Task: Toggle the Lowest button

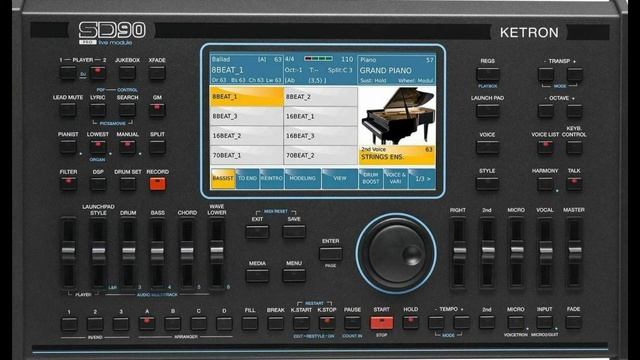Action: (98, 147)
